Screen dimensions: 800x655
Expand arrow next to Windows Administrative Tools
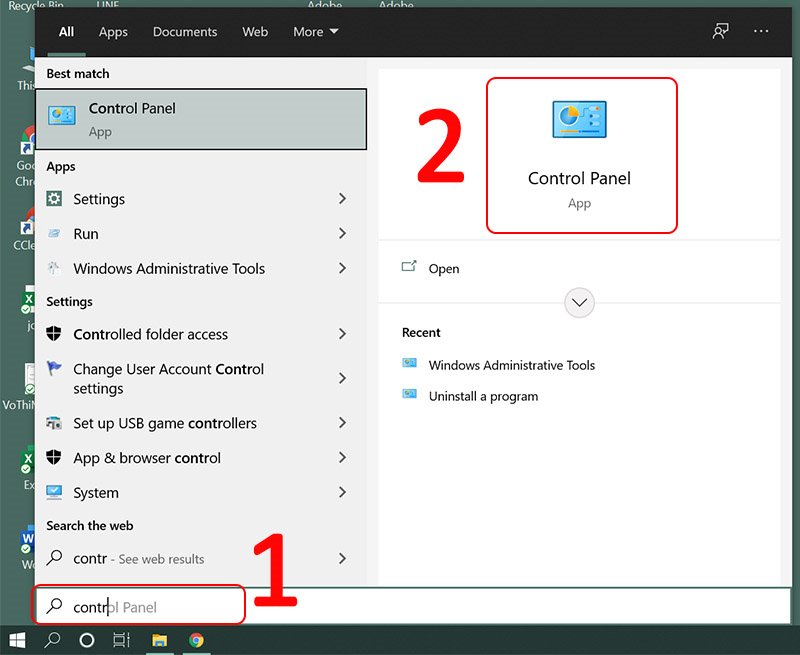click(342, 268)
